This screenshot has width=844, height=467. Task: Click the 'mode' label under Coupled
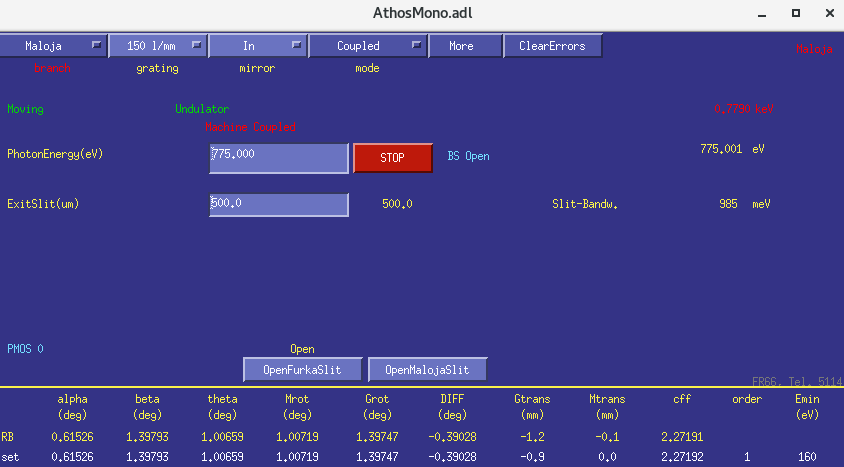click(x=367, y=68)
